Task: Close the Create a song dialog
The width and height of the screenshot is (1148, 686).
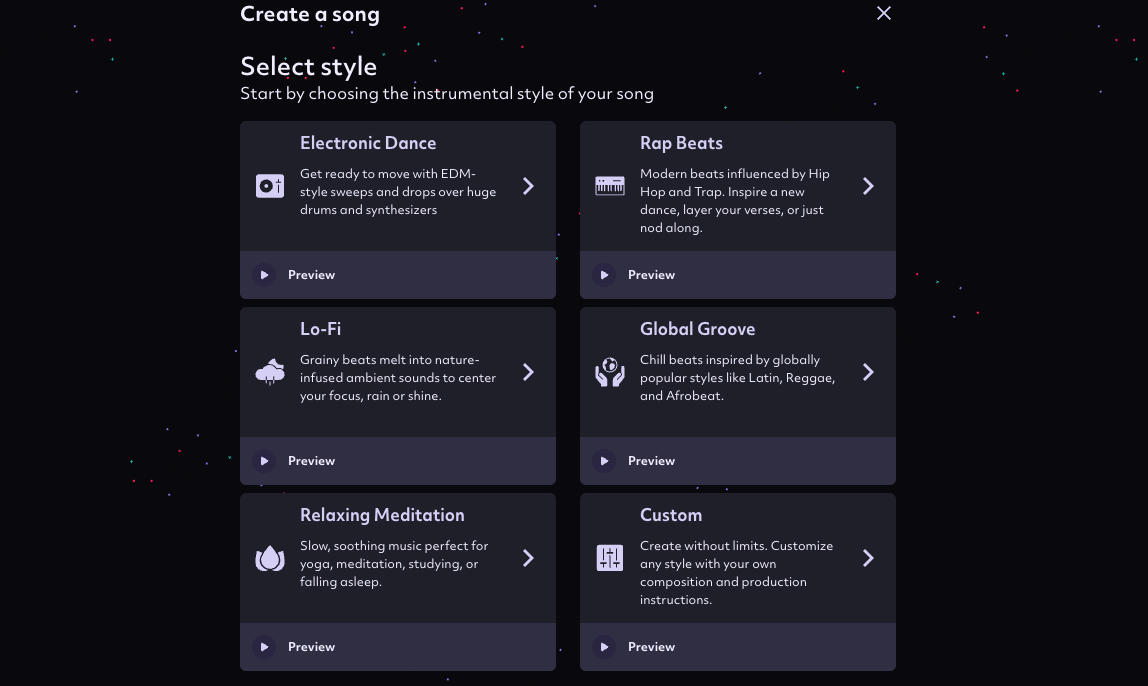Action: coord(884,13)
